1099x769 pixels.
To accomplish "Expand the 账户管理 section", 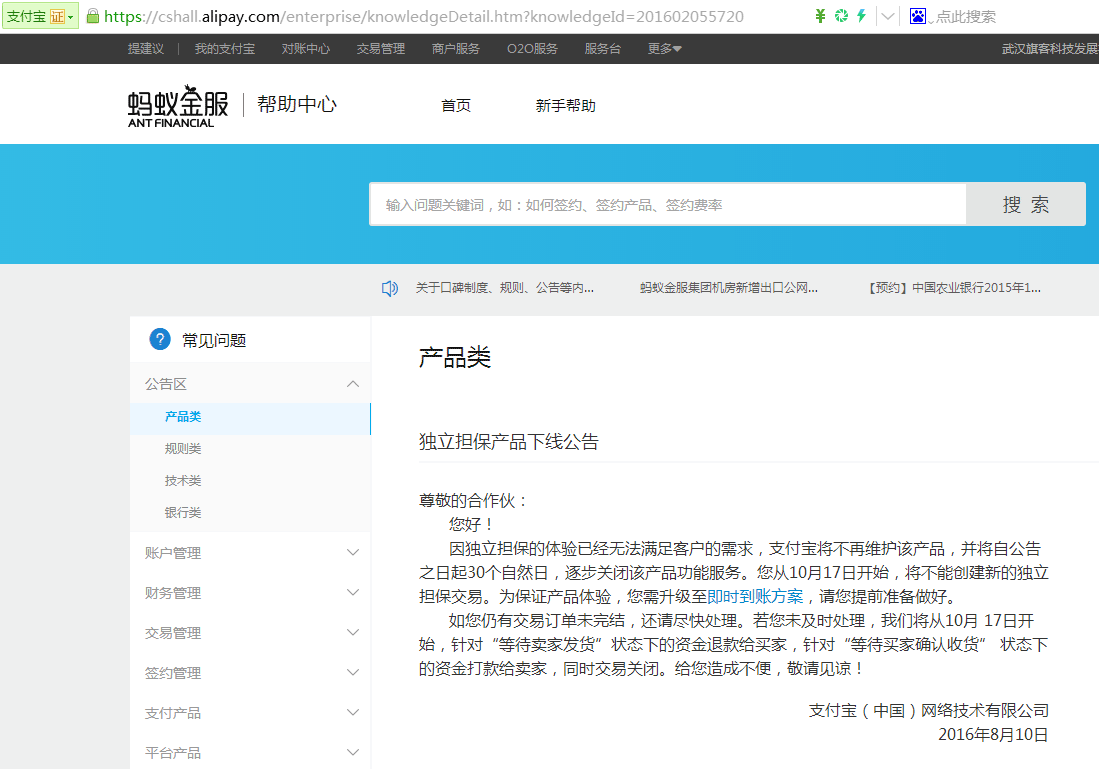I will [352, 553].
